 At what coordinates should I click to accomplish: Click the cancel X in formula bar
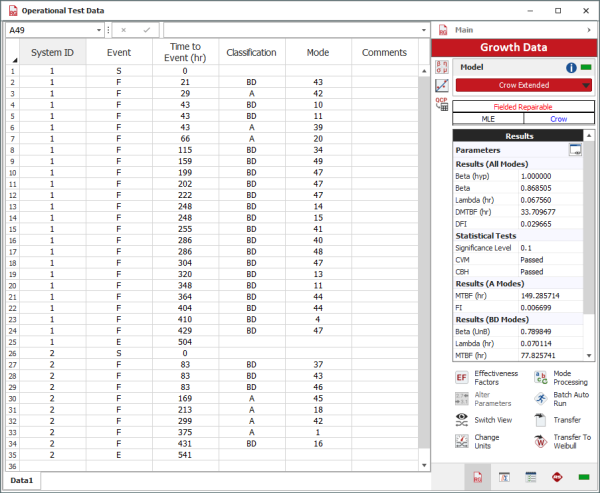tap(123, 30)
